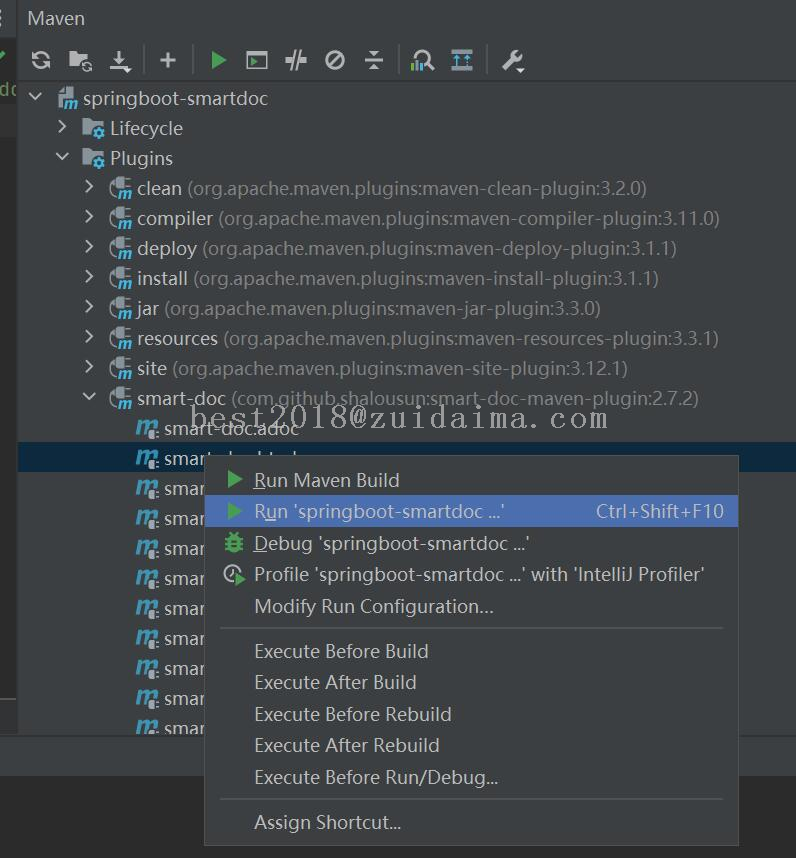Click the install plugin Maven icon

(x=120, y=279)
